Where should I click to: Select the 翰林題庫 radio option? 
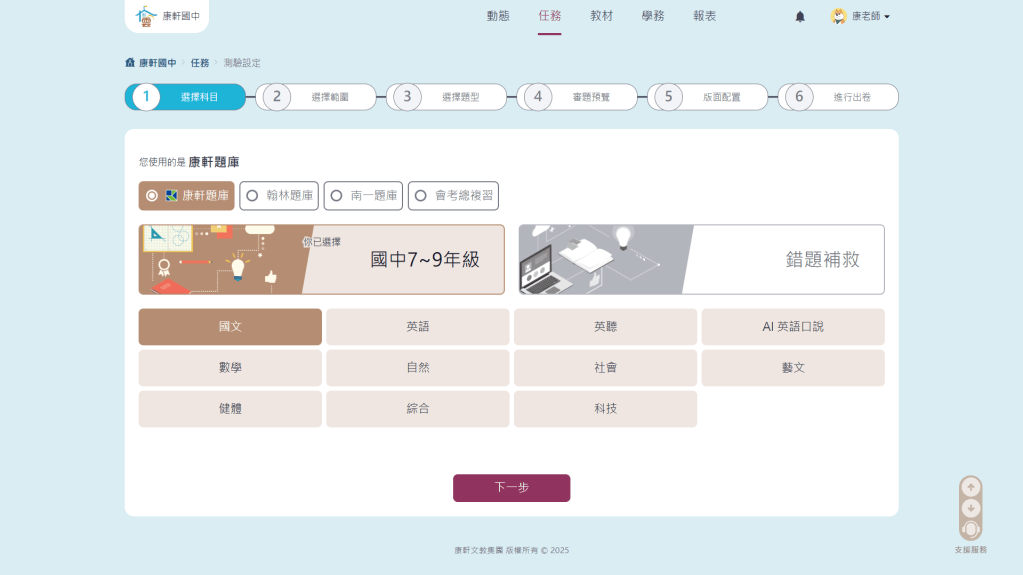click(x=252, y=196)
